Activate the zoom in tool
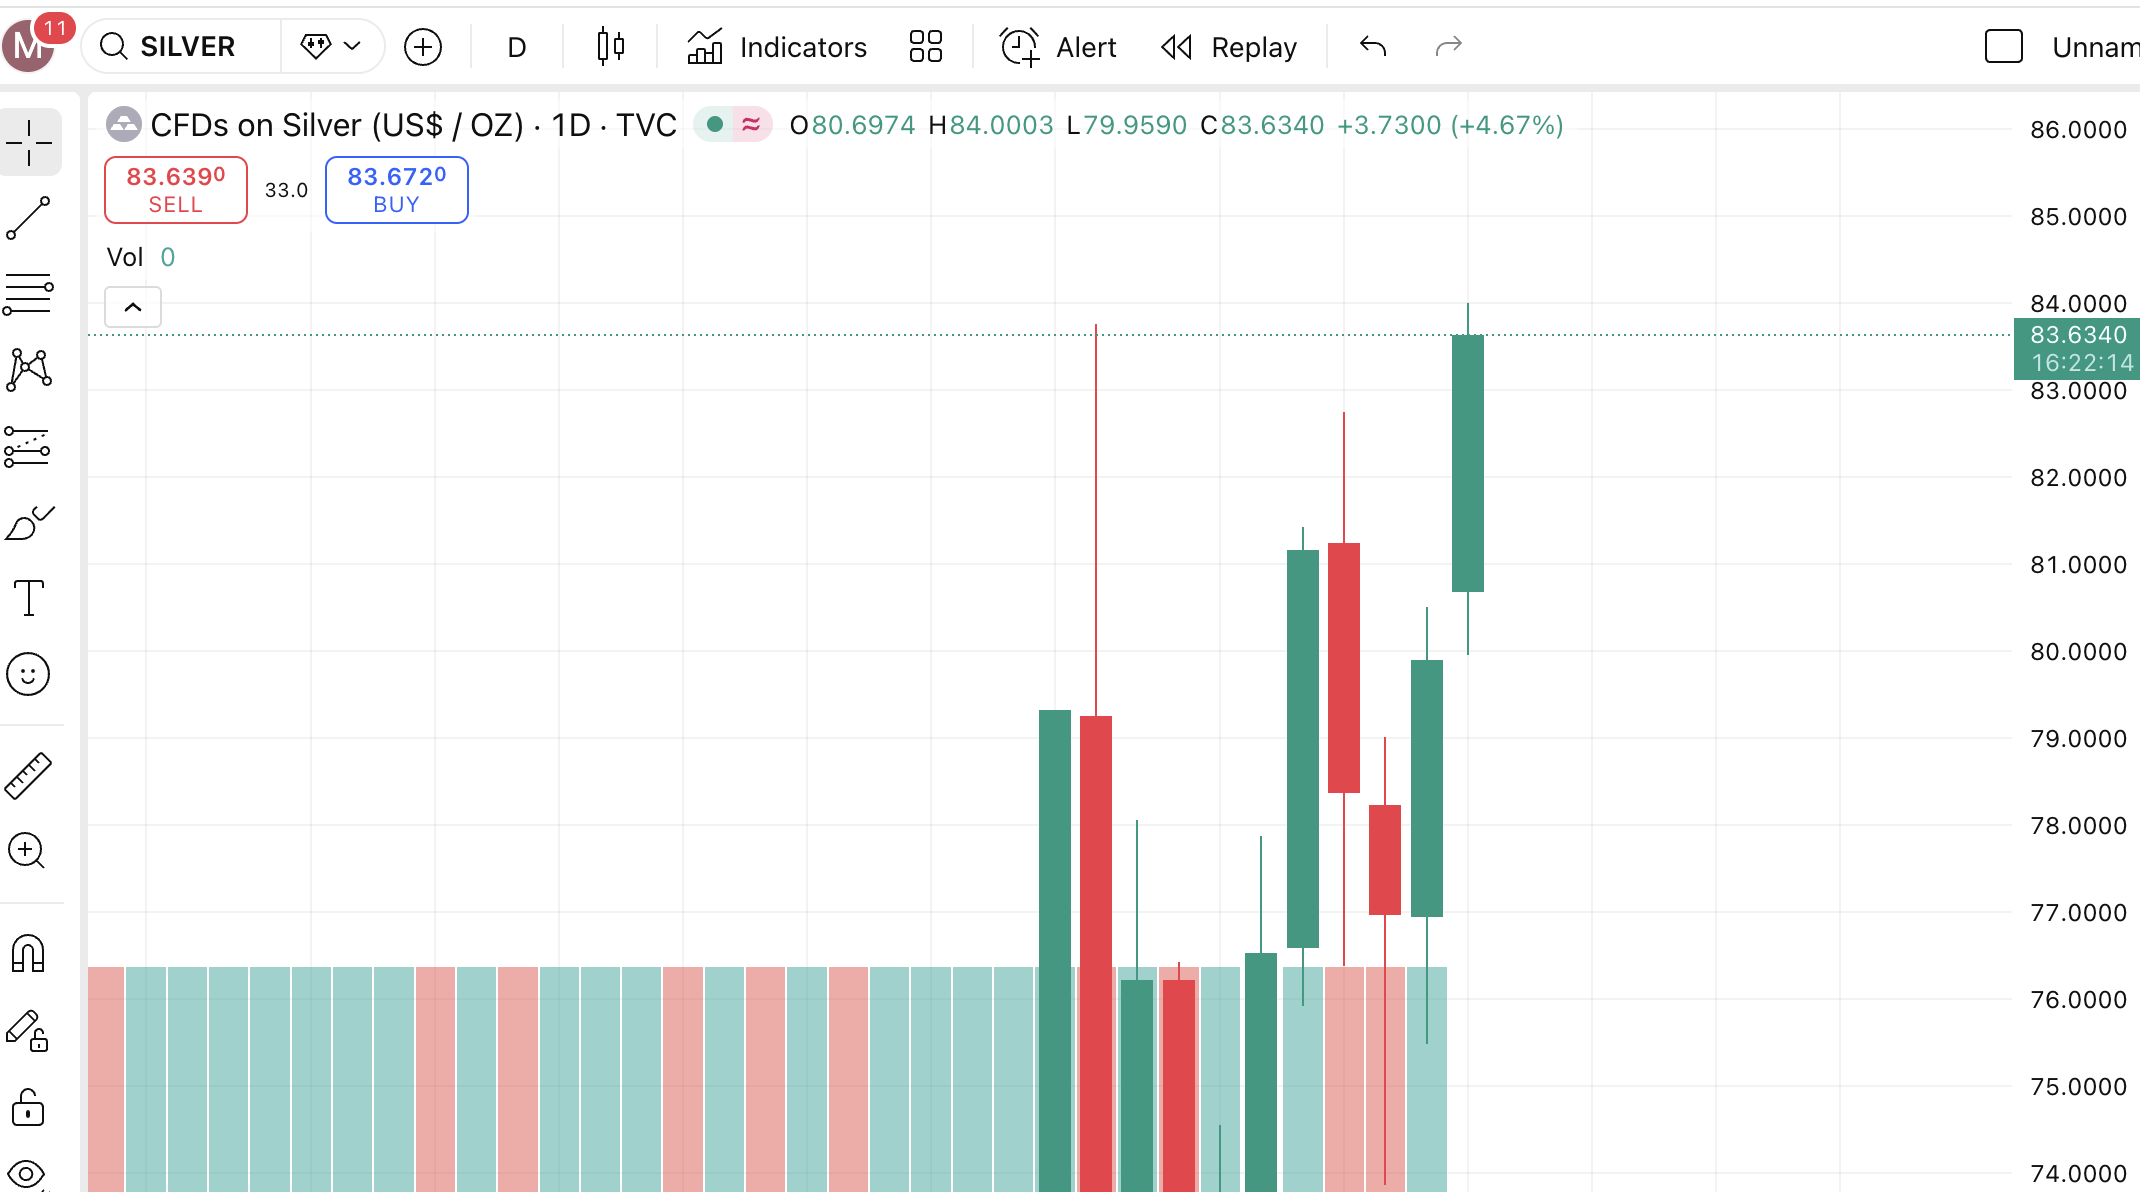The image size is (2140, 1192). click(x=27, y=851)
